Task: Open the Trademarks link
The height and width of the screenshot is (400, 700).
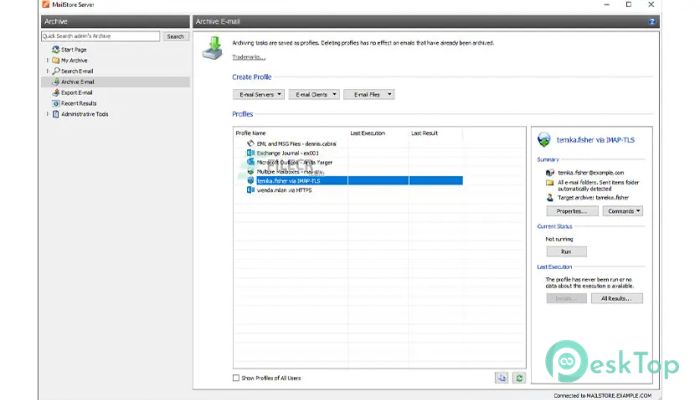Action: 249,57
